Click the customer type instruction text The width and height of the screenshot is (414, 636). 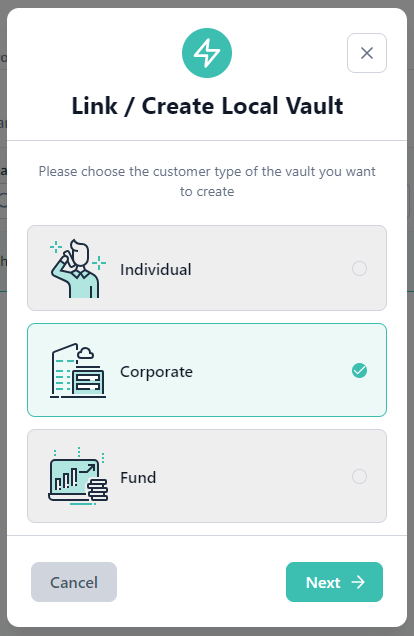pos(207,181)
